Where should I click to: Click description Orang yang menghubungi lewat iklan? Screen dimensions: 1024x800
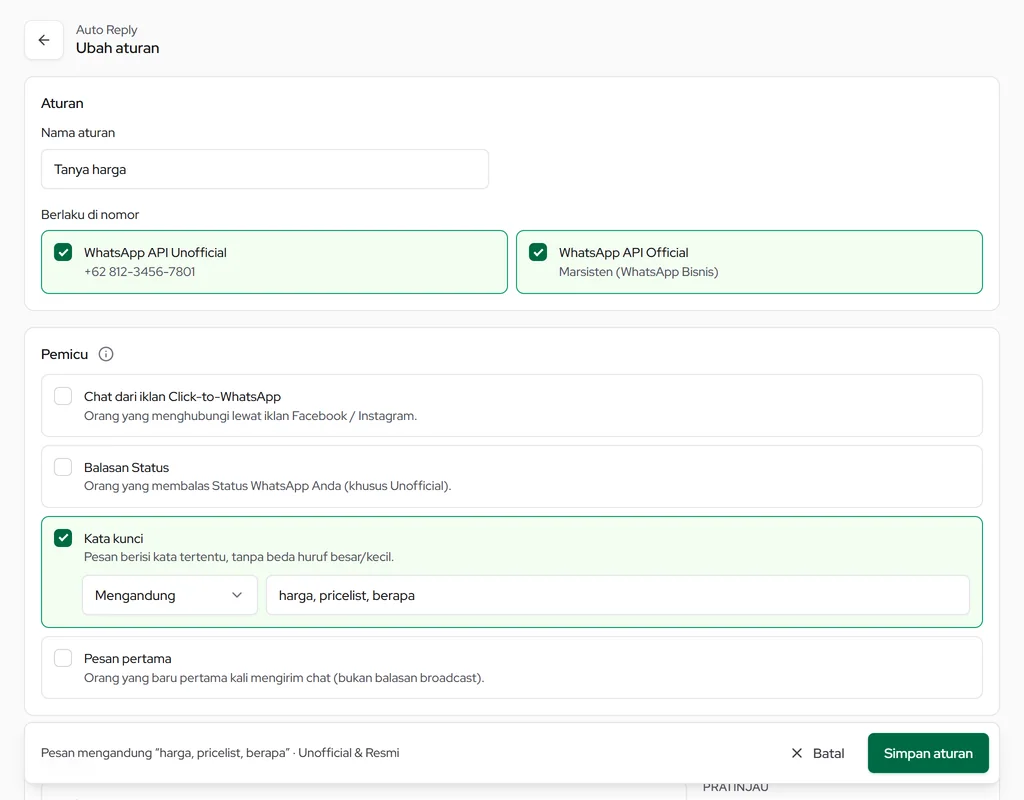point(250,416)
